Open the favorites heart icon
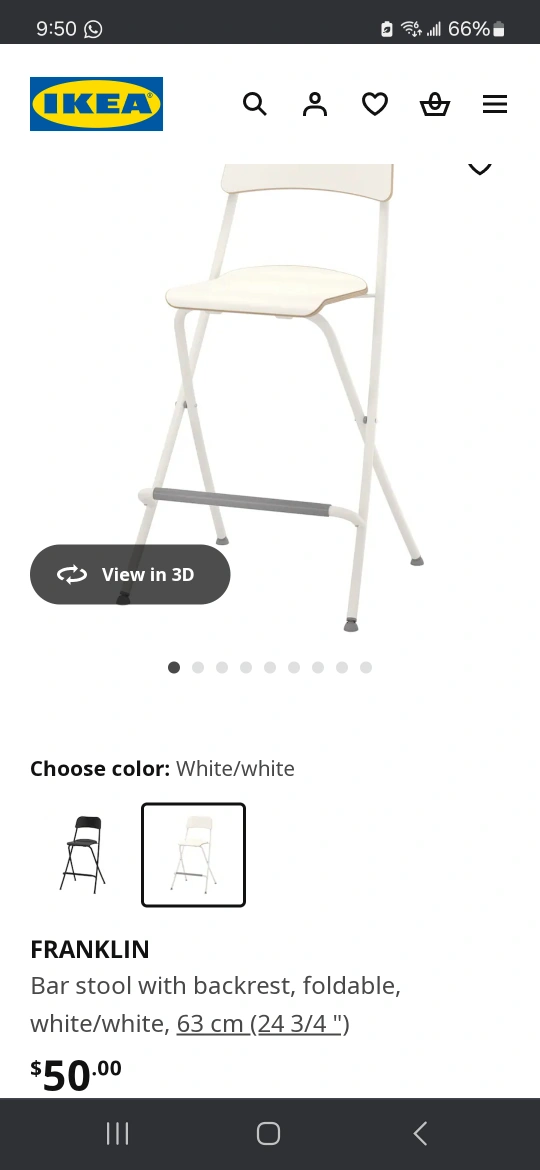The image size is (540, 1170). [374, 104]
